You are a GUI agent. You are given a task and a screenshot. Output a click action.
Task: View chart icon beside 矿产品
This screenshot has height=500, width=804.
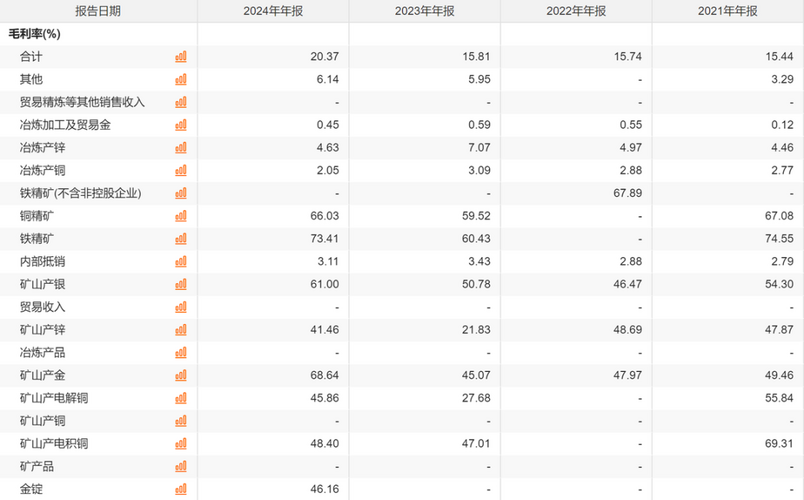(x=180, y=467)
